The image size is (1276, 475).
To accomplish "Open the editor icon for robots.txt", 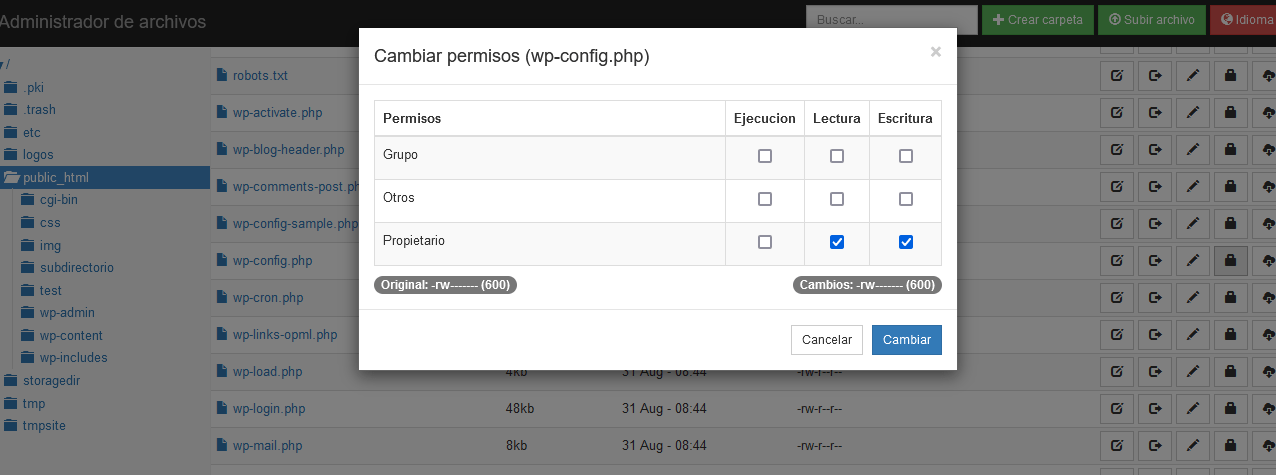I will (1117, 75).
